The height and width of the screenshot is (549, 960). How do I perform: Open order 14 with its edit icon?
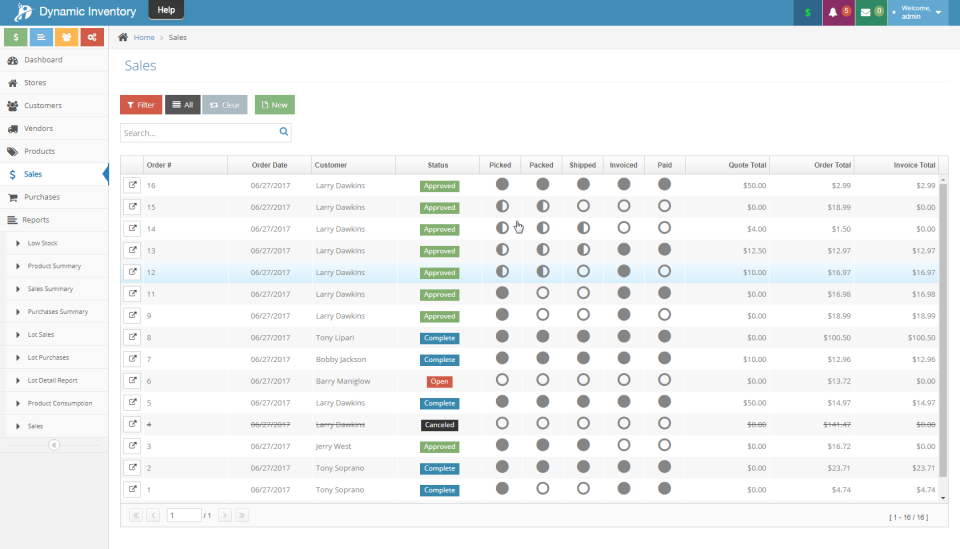pyautogui.click(x=132, y=228)
